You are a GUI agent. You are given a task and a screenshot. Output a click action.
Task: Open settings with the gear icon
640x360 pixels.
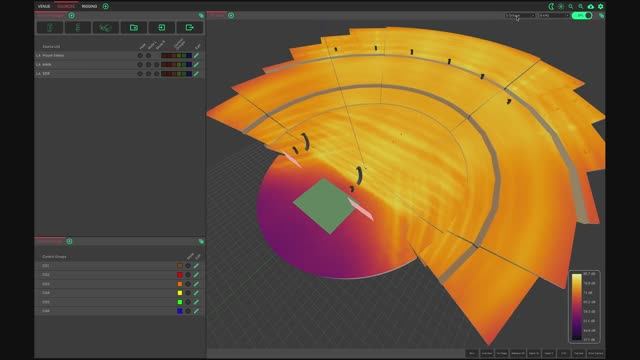pyautogui.click(x=601, y=6)
